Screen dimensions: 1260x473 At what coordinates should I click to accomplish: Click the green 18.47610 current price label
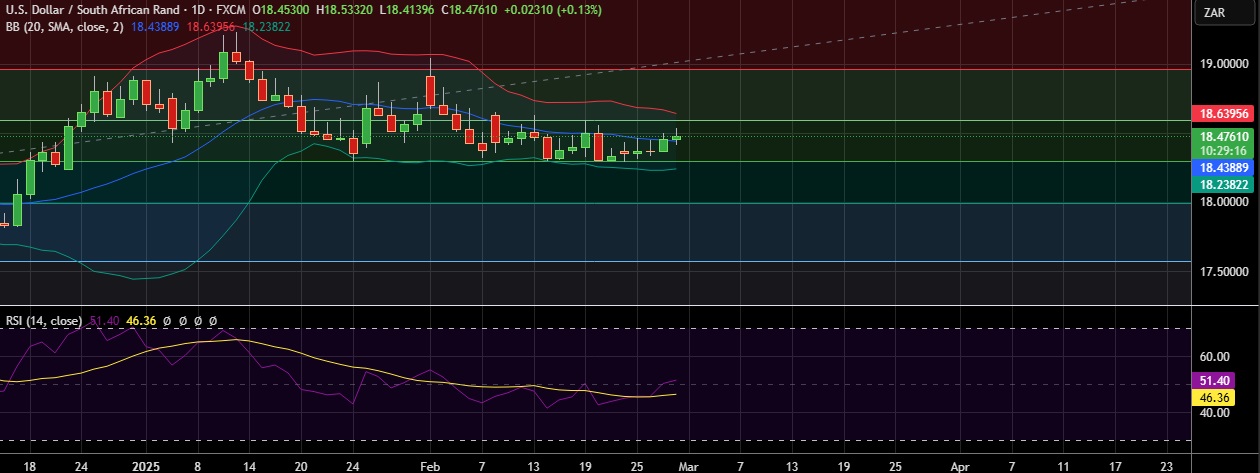tap(1224, 136)
